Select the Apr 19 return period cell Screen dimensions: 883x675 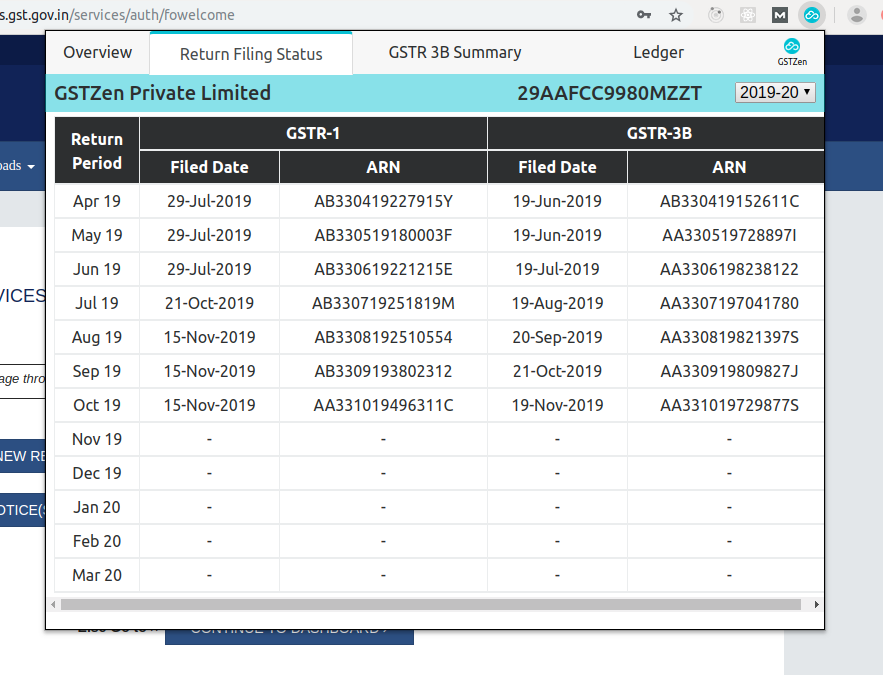click(x=97, y=202)
